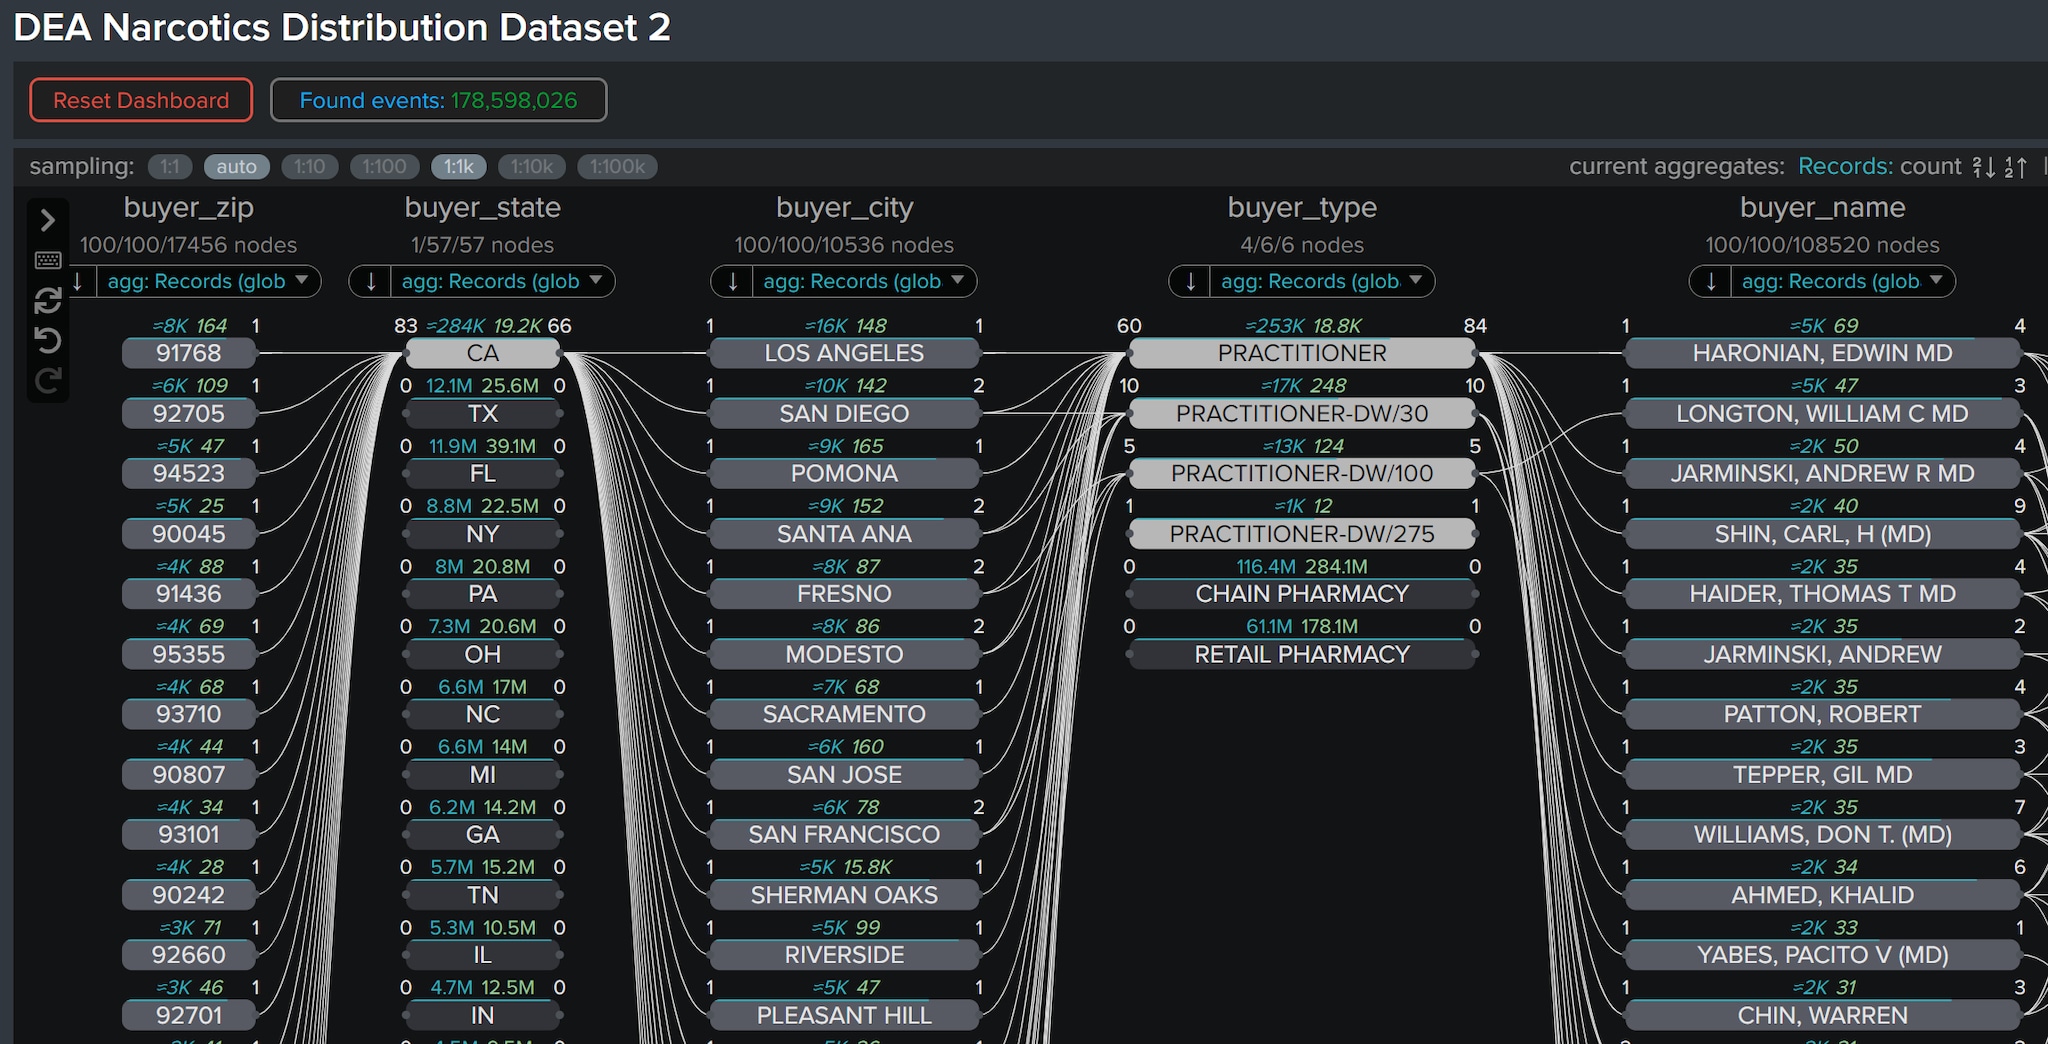The image size is (2048, 1044).
Task: Click the undo icon in sidebar
Action: (48, 340)
